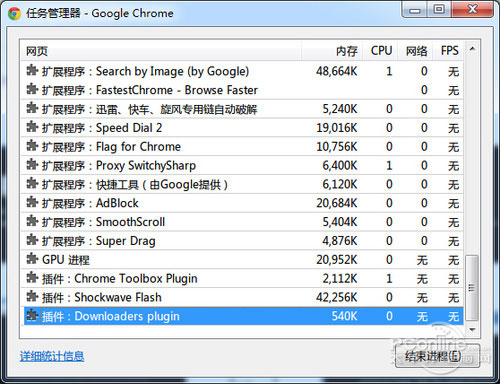Click the 20,684K memory value

pos(337,203)
